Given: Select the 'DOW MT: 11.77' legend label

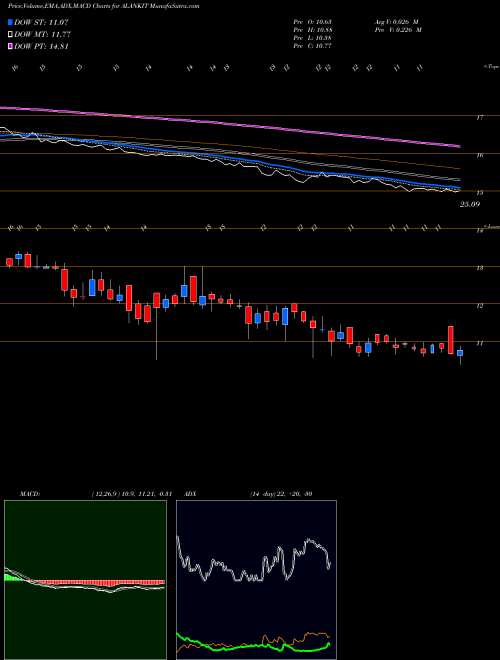Looking at the screenshot, I should coord(42,35).
